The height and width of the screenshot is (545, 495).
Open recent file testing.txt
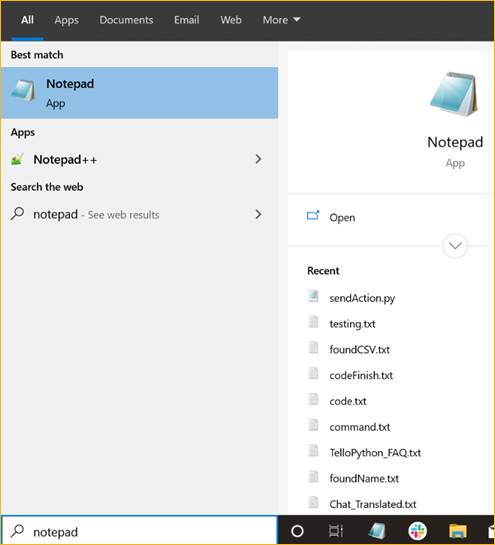tap(352, 324)
